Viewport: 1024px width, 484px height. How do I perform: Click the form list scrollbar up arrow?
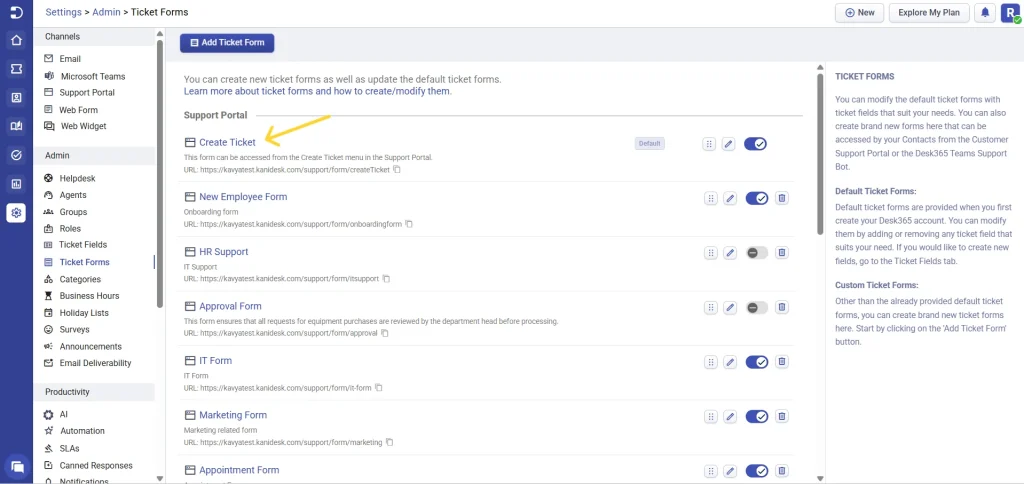(820, 67)
